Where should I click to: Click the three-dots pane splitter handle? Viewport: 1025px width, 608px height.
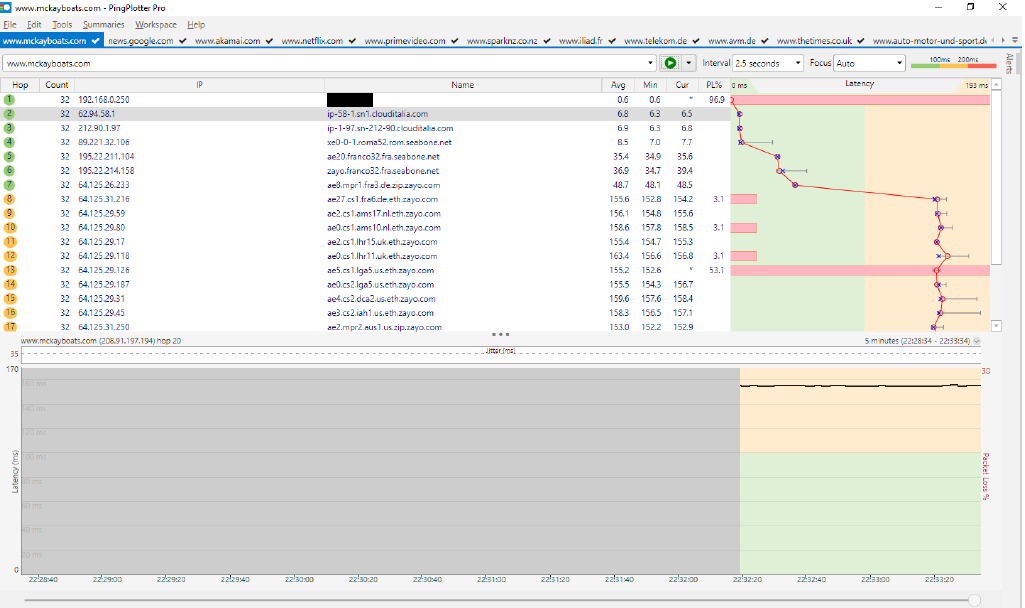click(500, 334)
